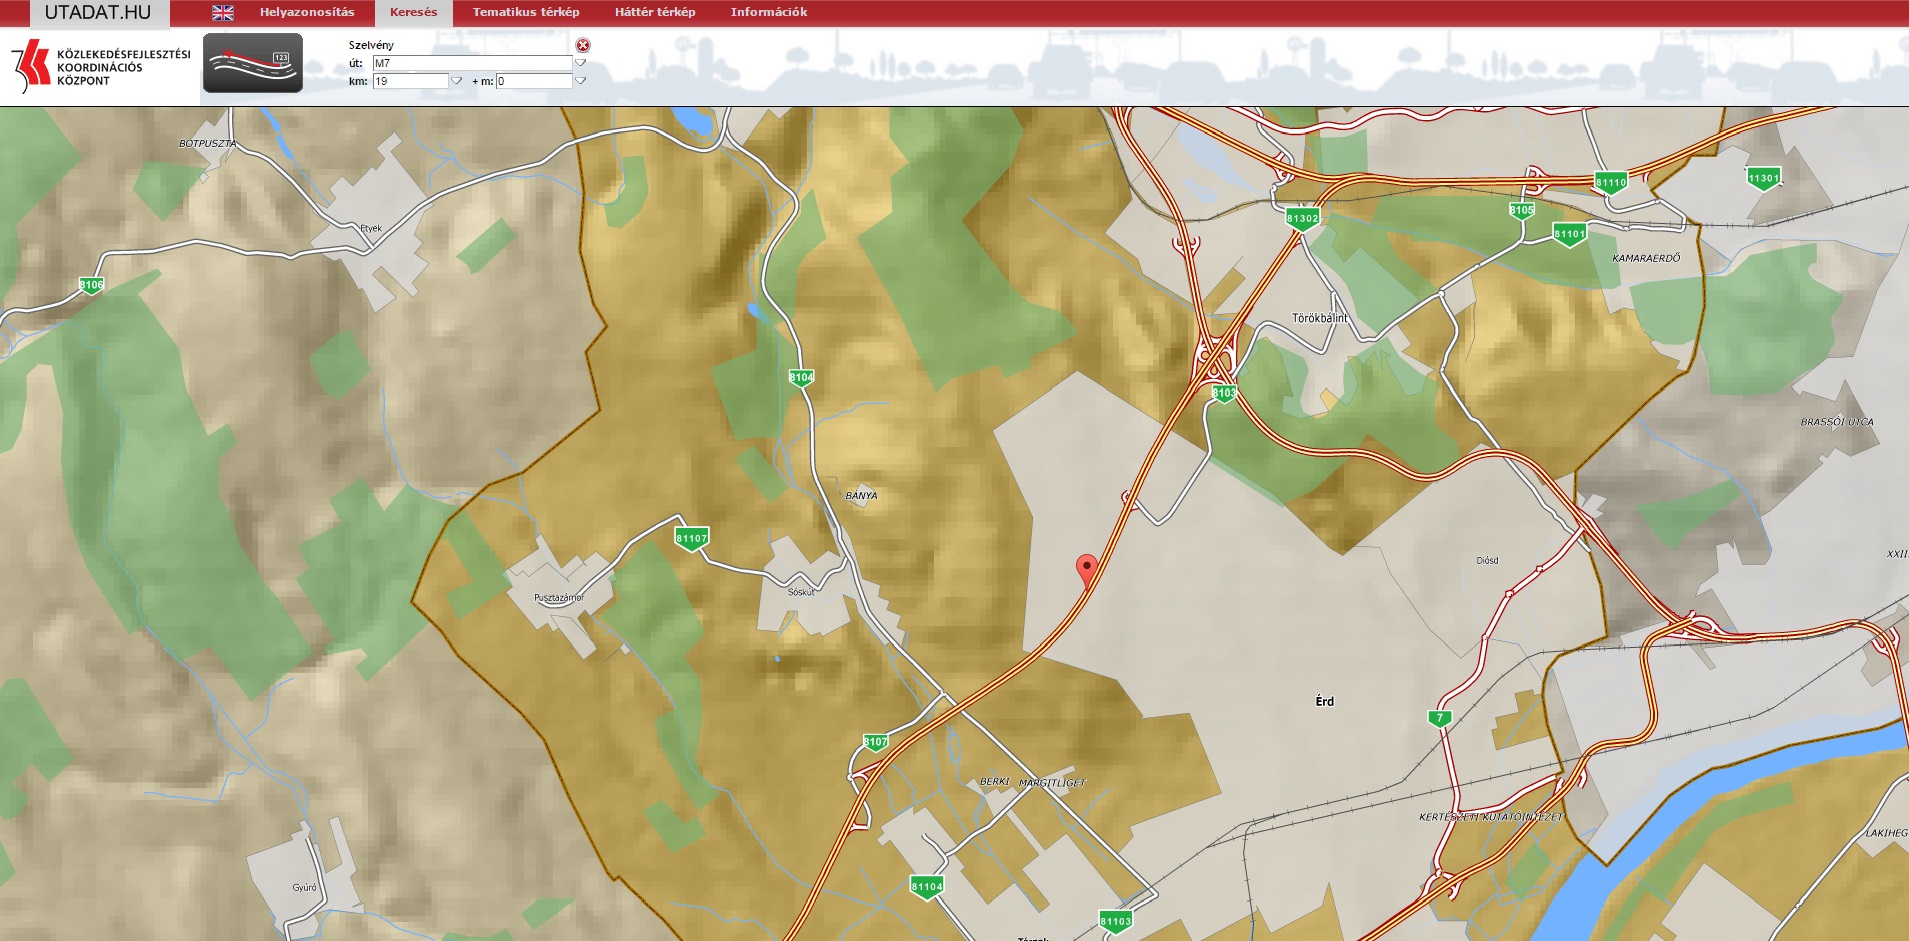This screenshot has width=1909, height=941.
Task: Click the red location pin on M7
Action: click(1085, 569)
